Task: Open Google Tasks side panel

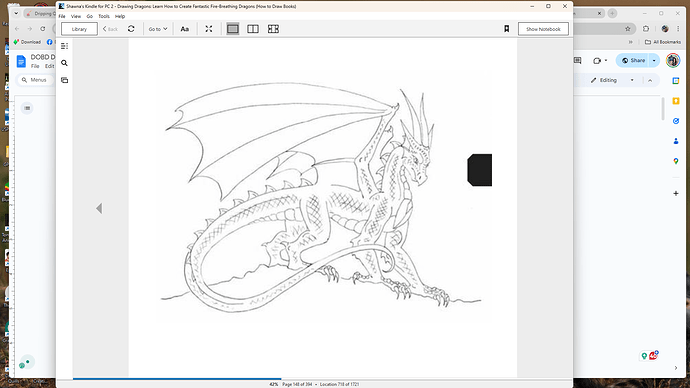Action: [x=676, y=121]
